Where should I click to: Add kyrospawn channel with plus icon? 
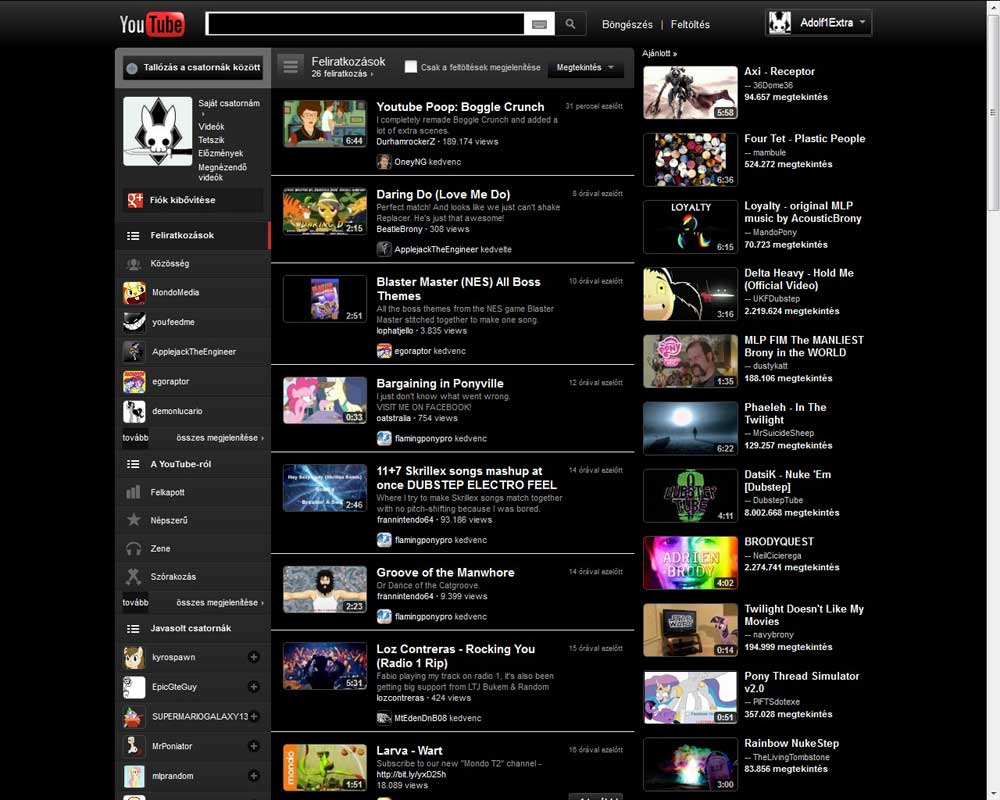tap(253, 657)
